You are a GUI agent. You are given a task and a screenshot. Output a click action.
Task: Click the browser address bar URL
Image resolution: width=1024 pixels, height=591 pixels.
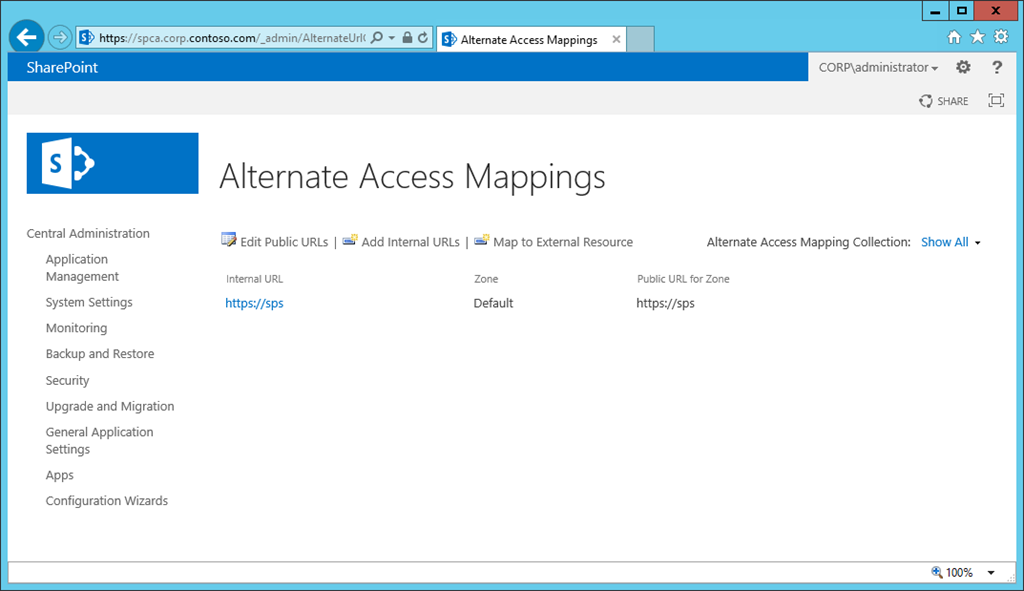pos(232,38)
